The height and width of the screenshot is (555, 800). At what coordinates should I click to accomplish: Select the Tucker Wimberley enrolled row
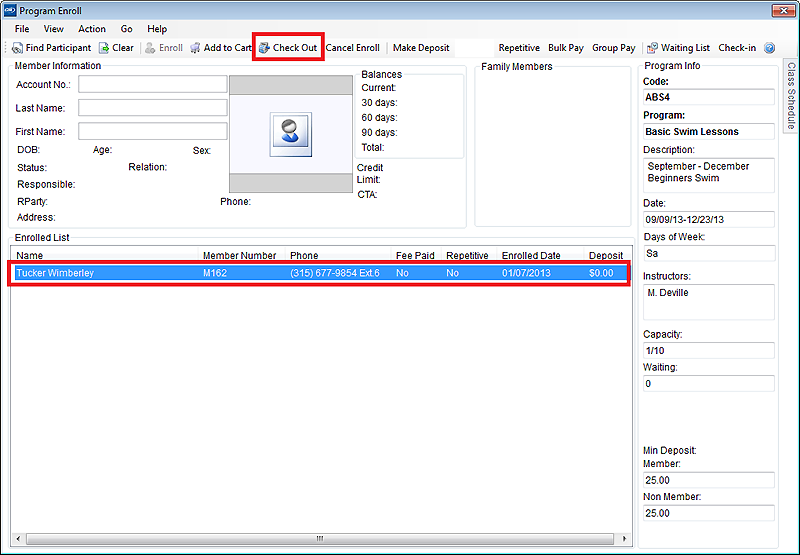click(320, 273)
